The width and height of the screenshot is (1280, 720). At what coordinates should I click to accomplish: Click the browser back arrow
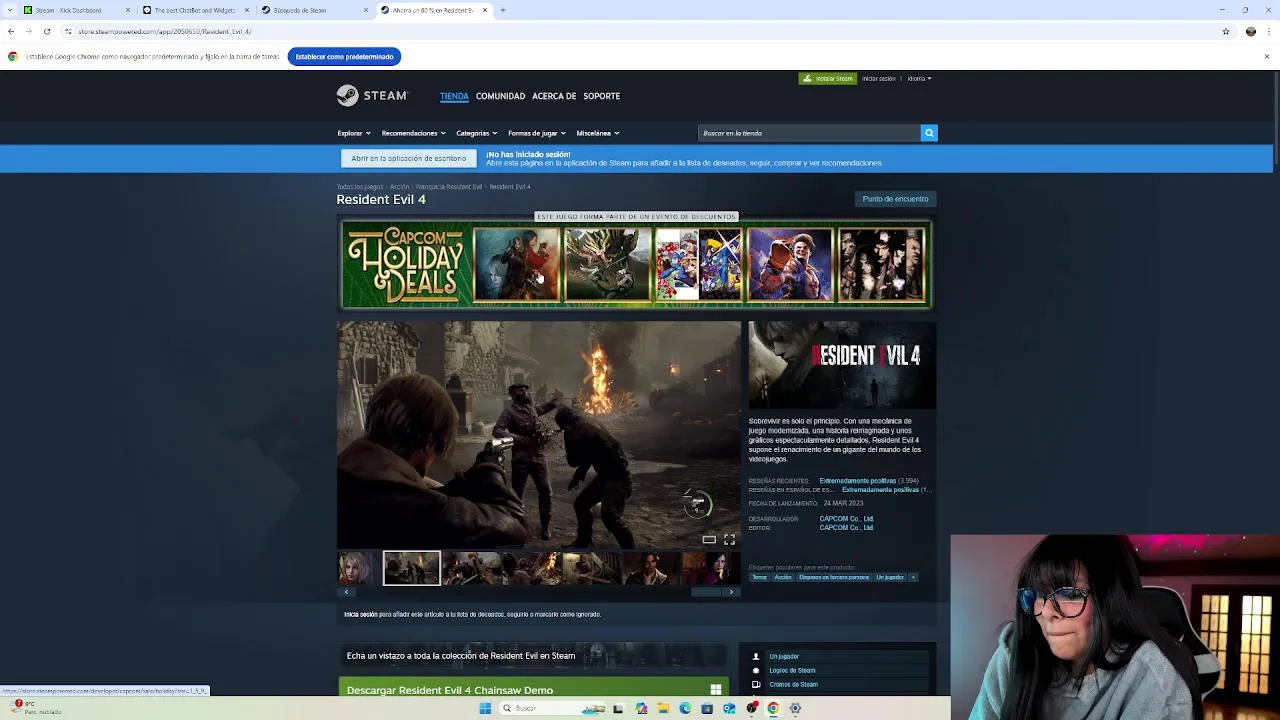[x=11, y=31]
